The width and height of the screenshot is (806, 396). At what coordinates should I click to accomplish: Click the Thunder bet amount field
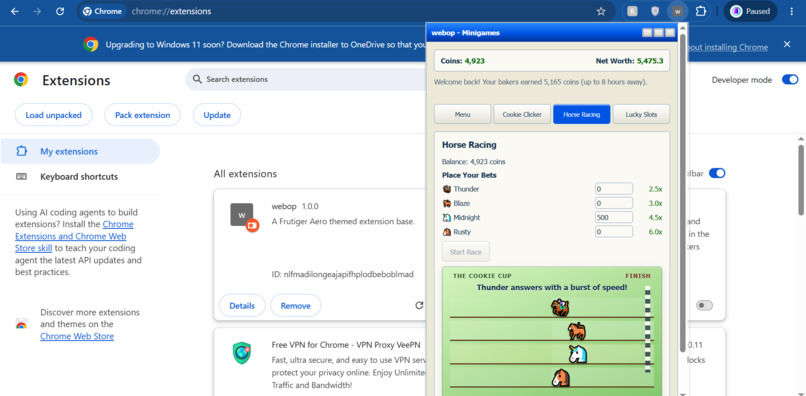[x=614, y=189]
